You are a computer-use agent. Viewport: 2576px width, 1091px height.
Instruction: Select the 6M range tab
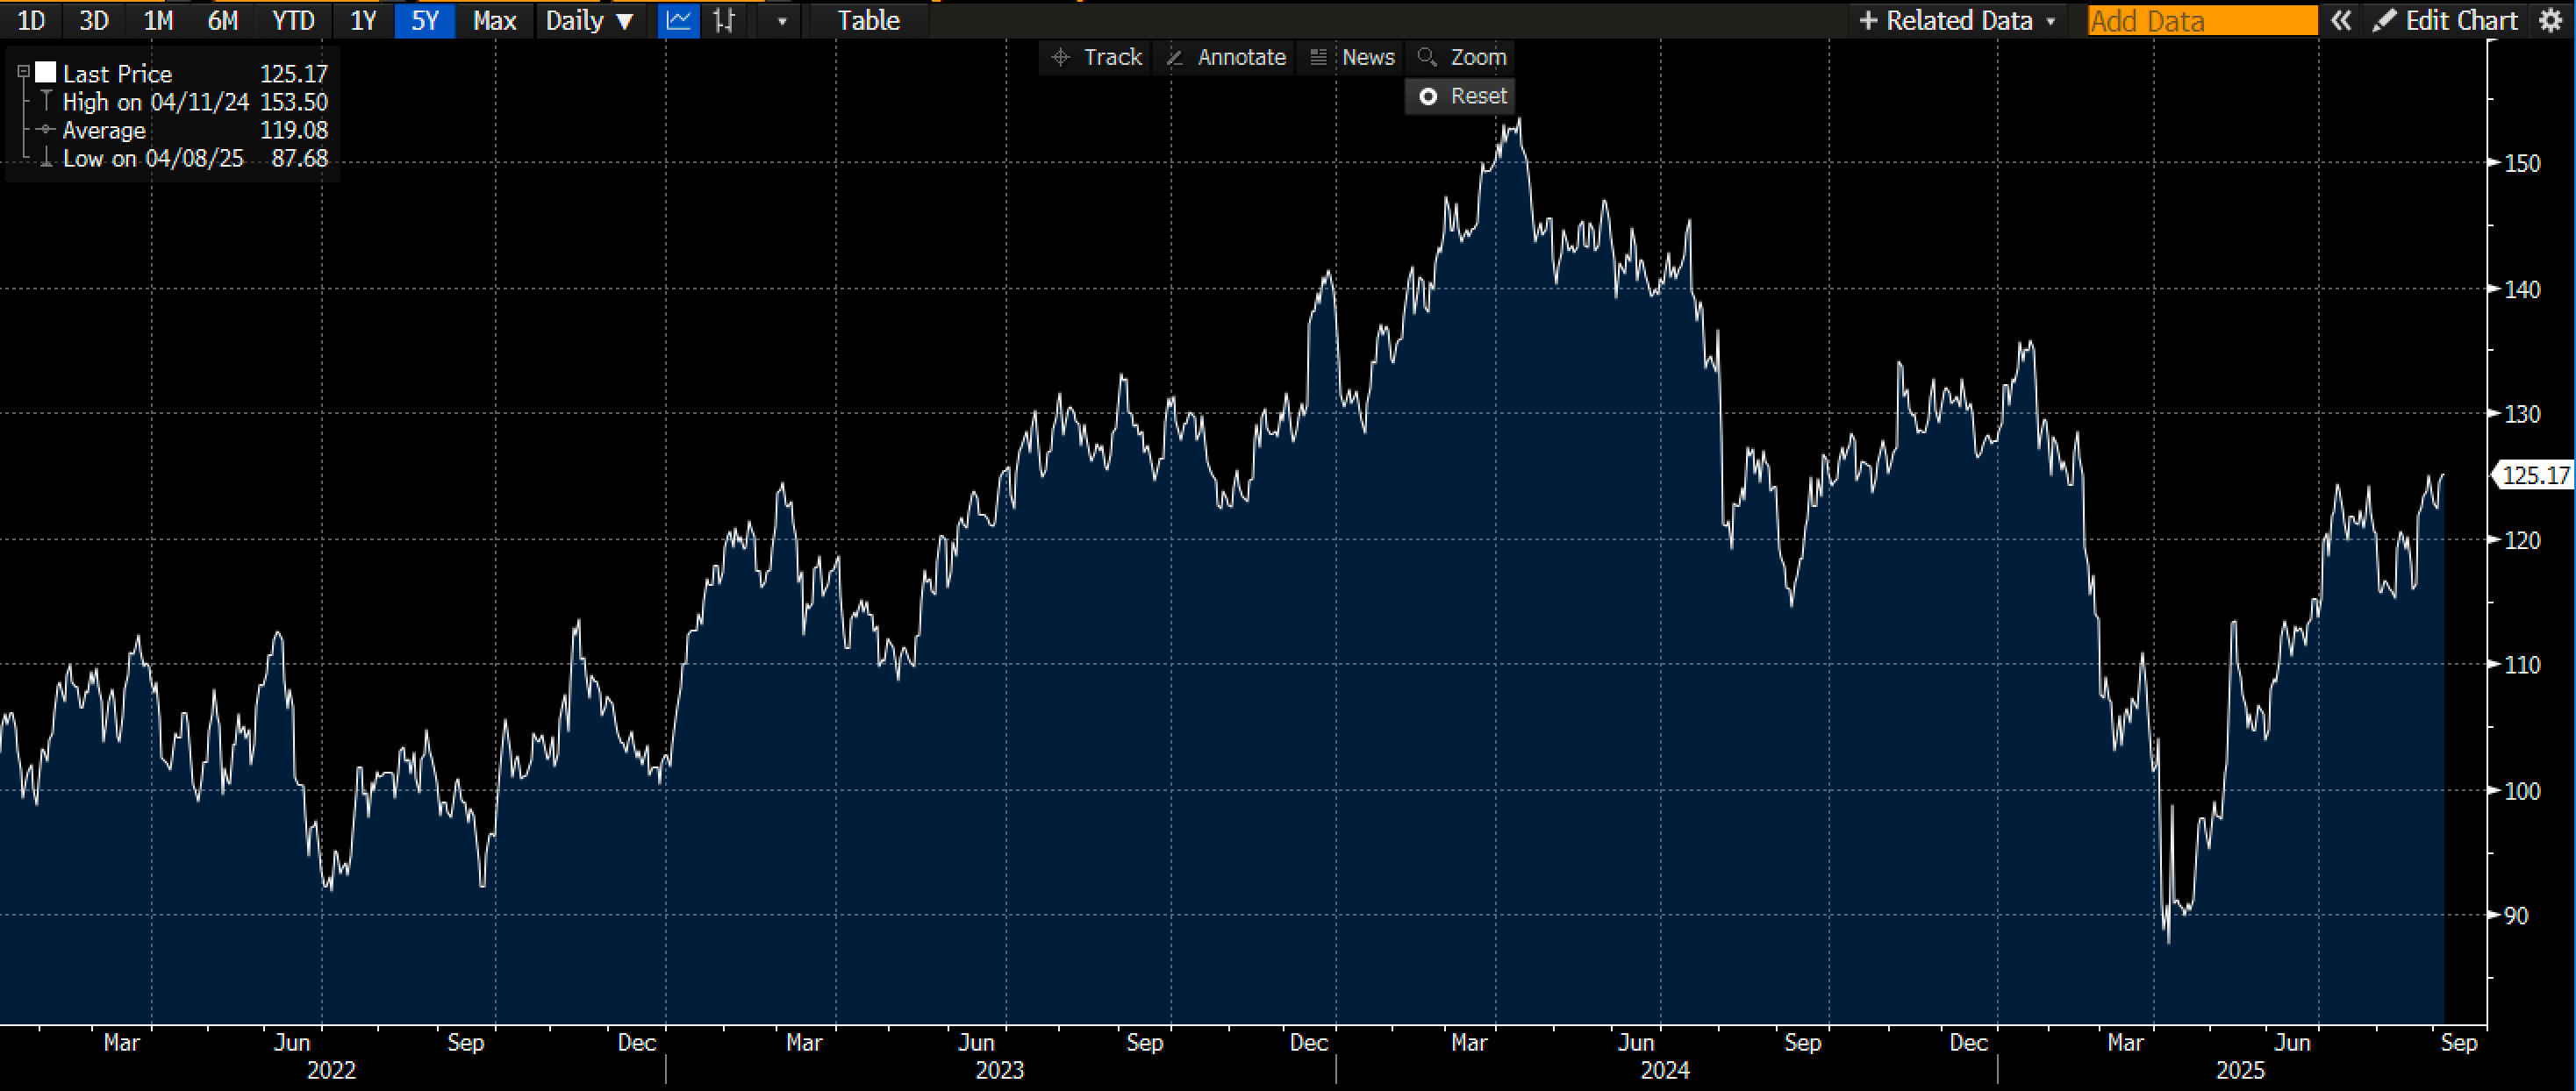coord(222,20)
